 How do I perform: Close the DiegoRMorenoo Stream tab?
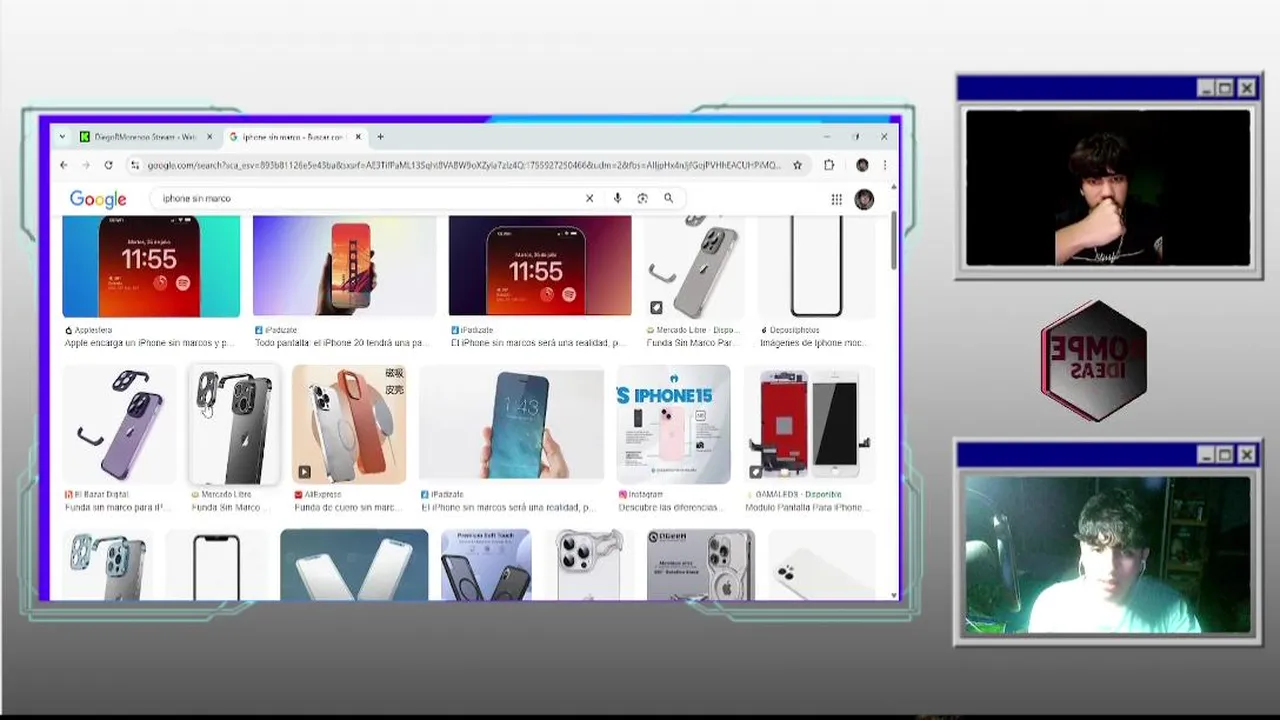point(209,137)
